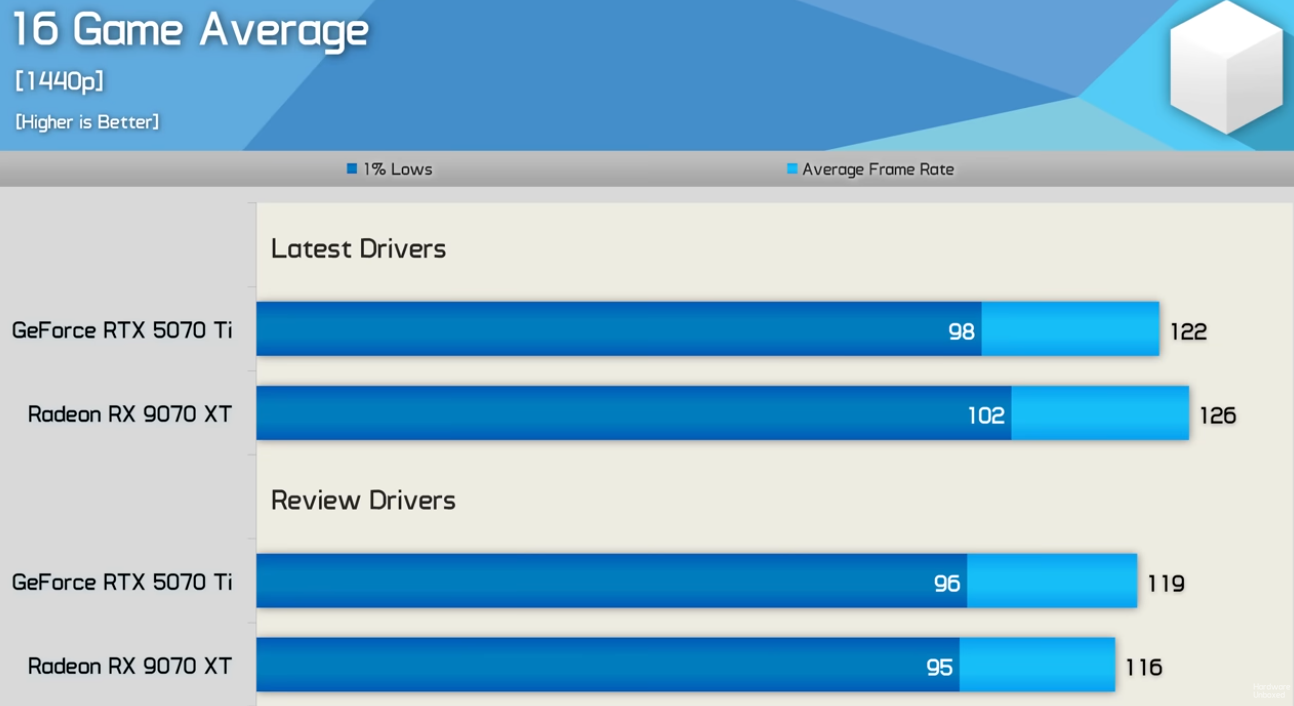Click the 98 value in the 1% lows bar
Viewport: 1294px width, 706px height.
[962, 331]
